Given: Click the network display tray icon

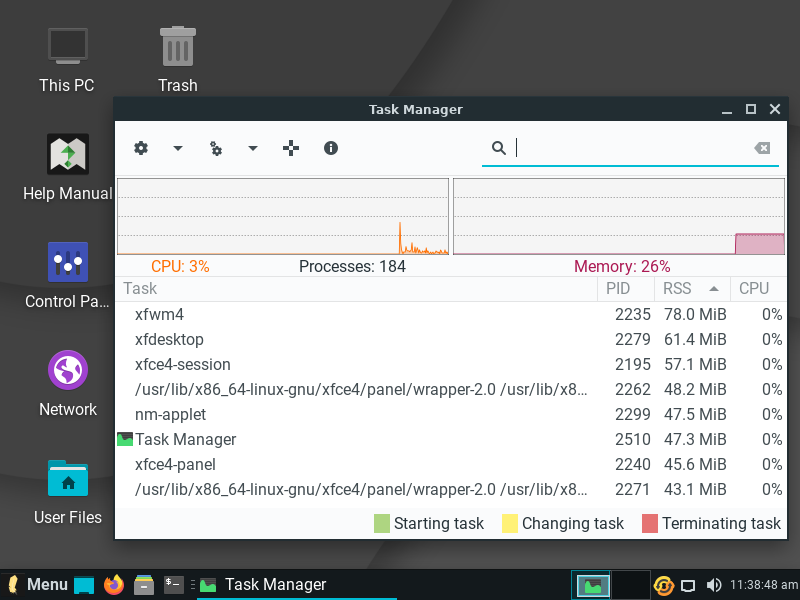Looking at the screenshot, I should (x=688, y=585).
